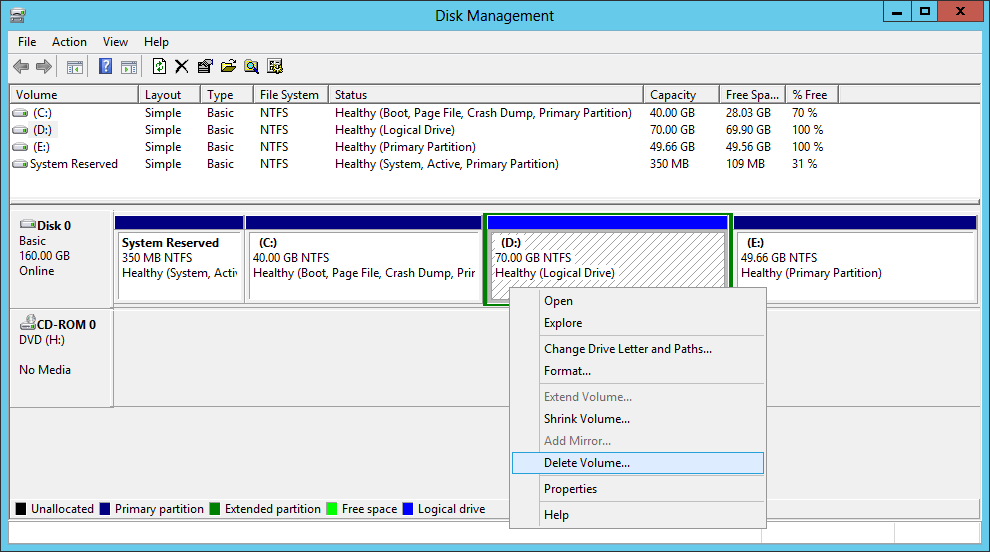The height and width of the screenshot is (552, 990).
Task: Click the Delete (X) toolbar icon
Action: coord(182,66)
